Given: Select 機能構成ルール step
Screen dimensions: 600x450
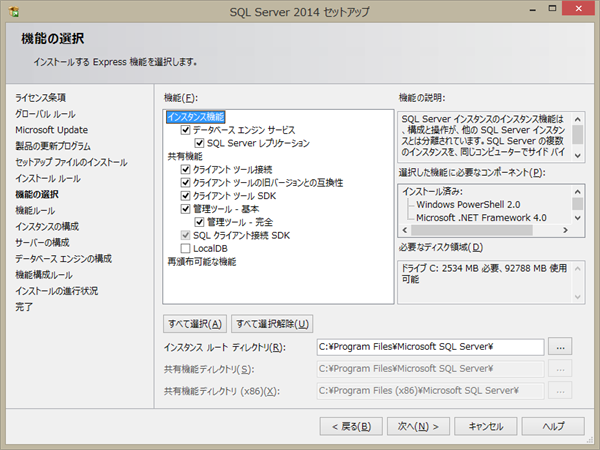Looking at the screenshot, I should (44, 275).
